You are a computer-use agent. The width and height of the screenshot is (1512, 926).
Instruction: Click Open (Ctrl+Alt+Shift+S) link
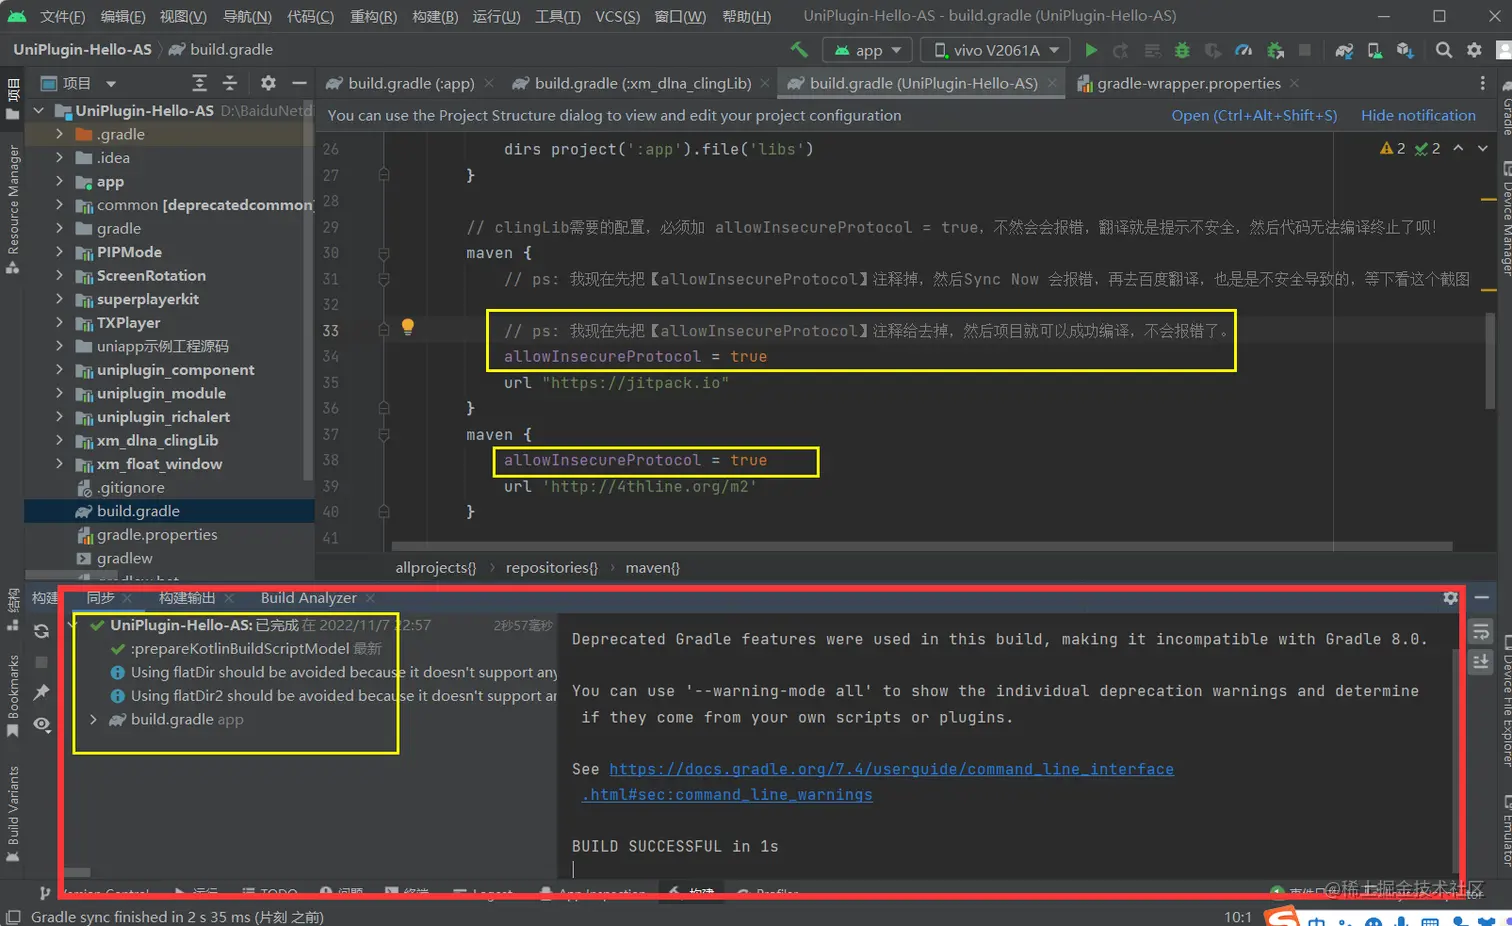click(x=1254, y=115)
